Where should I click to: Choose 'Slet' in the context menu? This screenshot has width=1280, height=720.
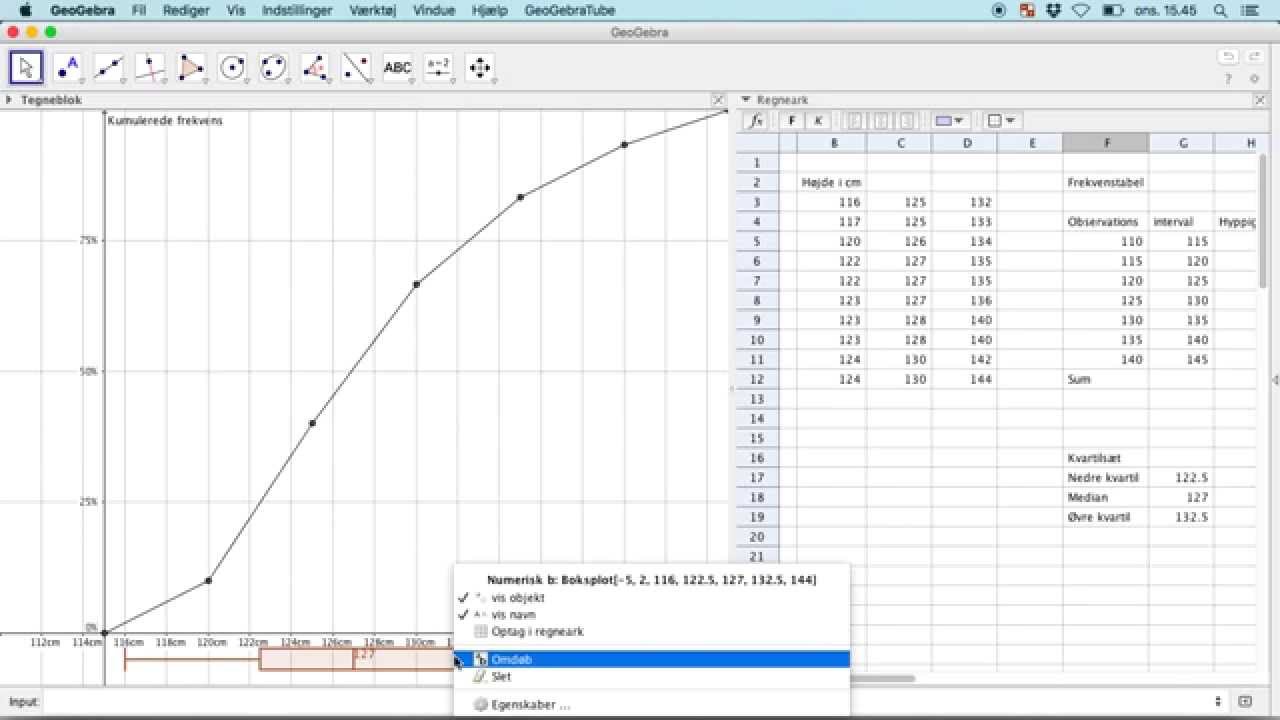(x=651, y=677)
